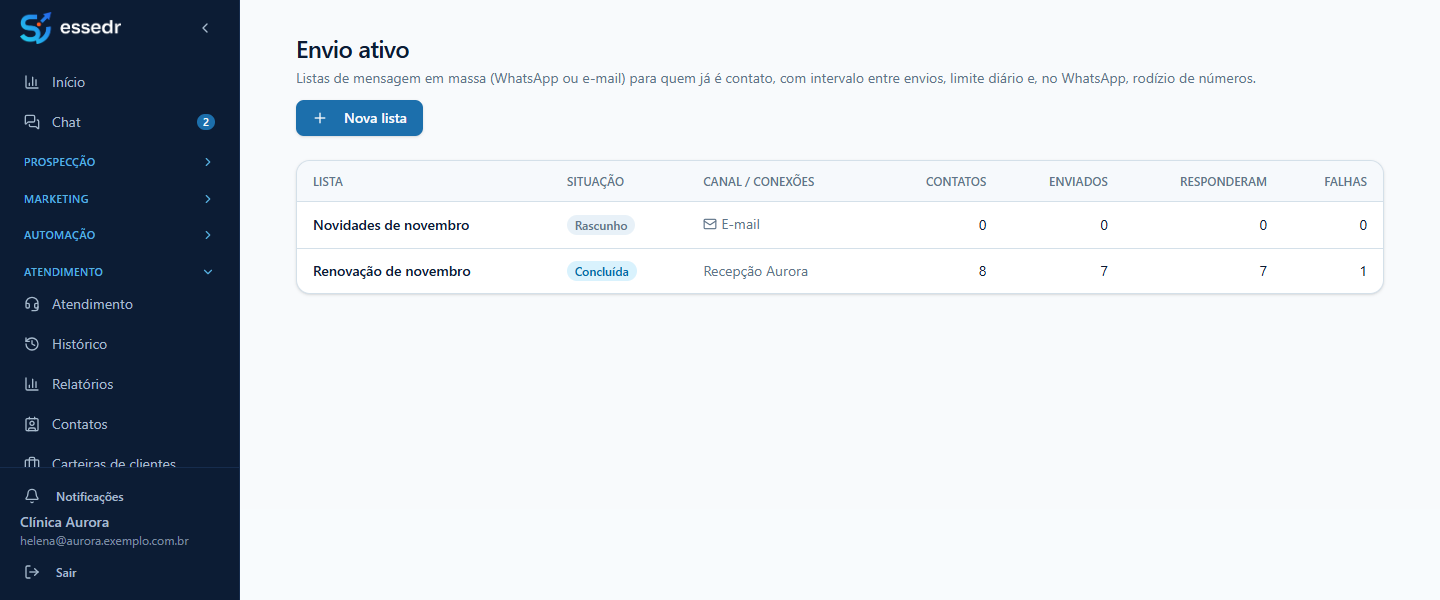Expand the Marketing section
This screenshot has width=1440, height=600.
120,199
